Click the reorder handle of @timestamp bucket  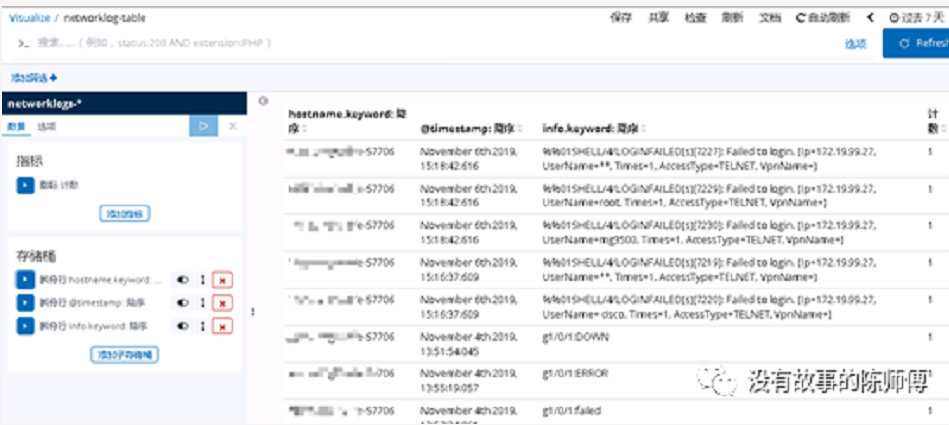pos(203,303)
